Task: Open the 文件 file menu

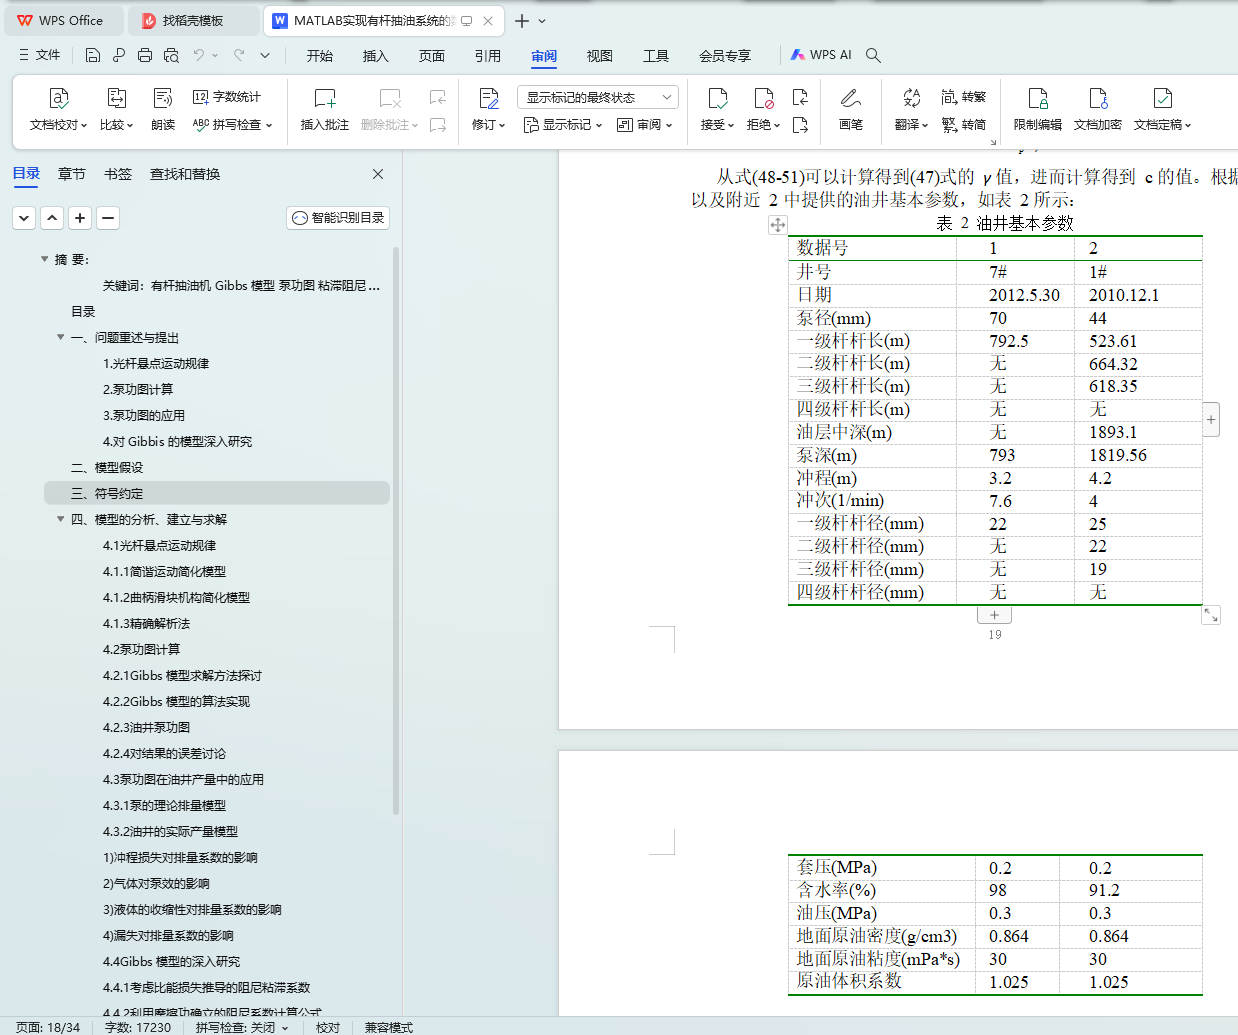Action: pos(39,55)
